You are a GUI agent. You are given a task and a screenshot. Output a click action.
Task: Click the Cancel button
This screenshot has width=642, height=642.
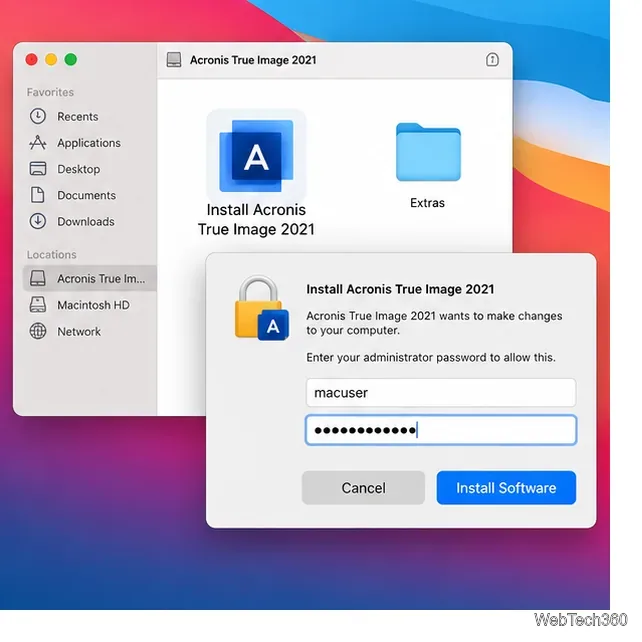coord(363,488)
